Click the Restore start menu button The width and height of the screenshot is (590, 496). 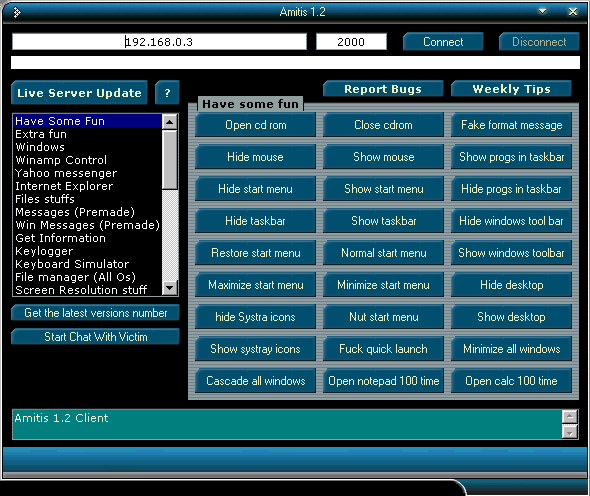(255, 253)
